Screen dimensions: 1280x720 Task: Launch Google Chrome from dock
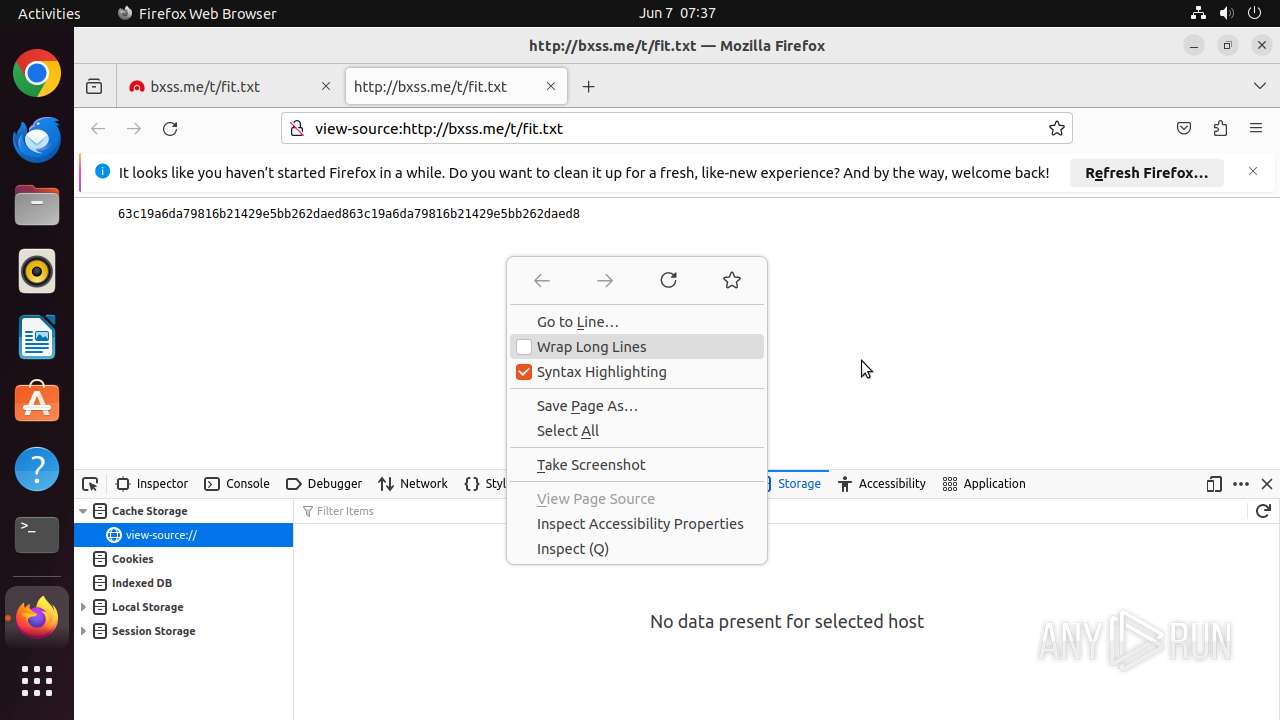[37, 74]
